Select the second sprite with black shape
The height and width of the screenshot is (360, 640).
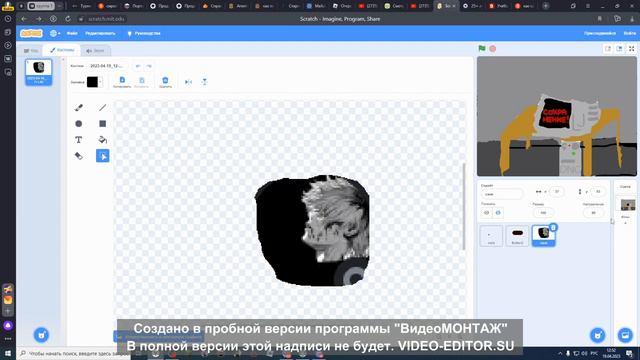click(x=517, y=236)
